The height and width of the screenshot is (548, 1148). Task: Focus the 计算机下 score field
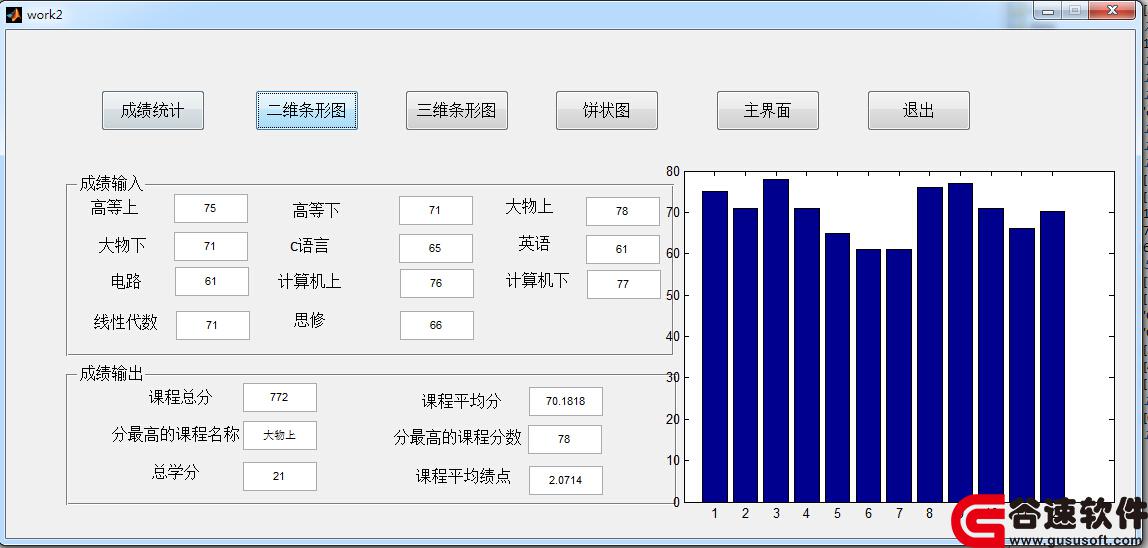pos(623,284)
